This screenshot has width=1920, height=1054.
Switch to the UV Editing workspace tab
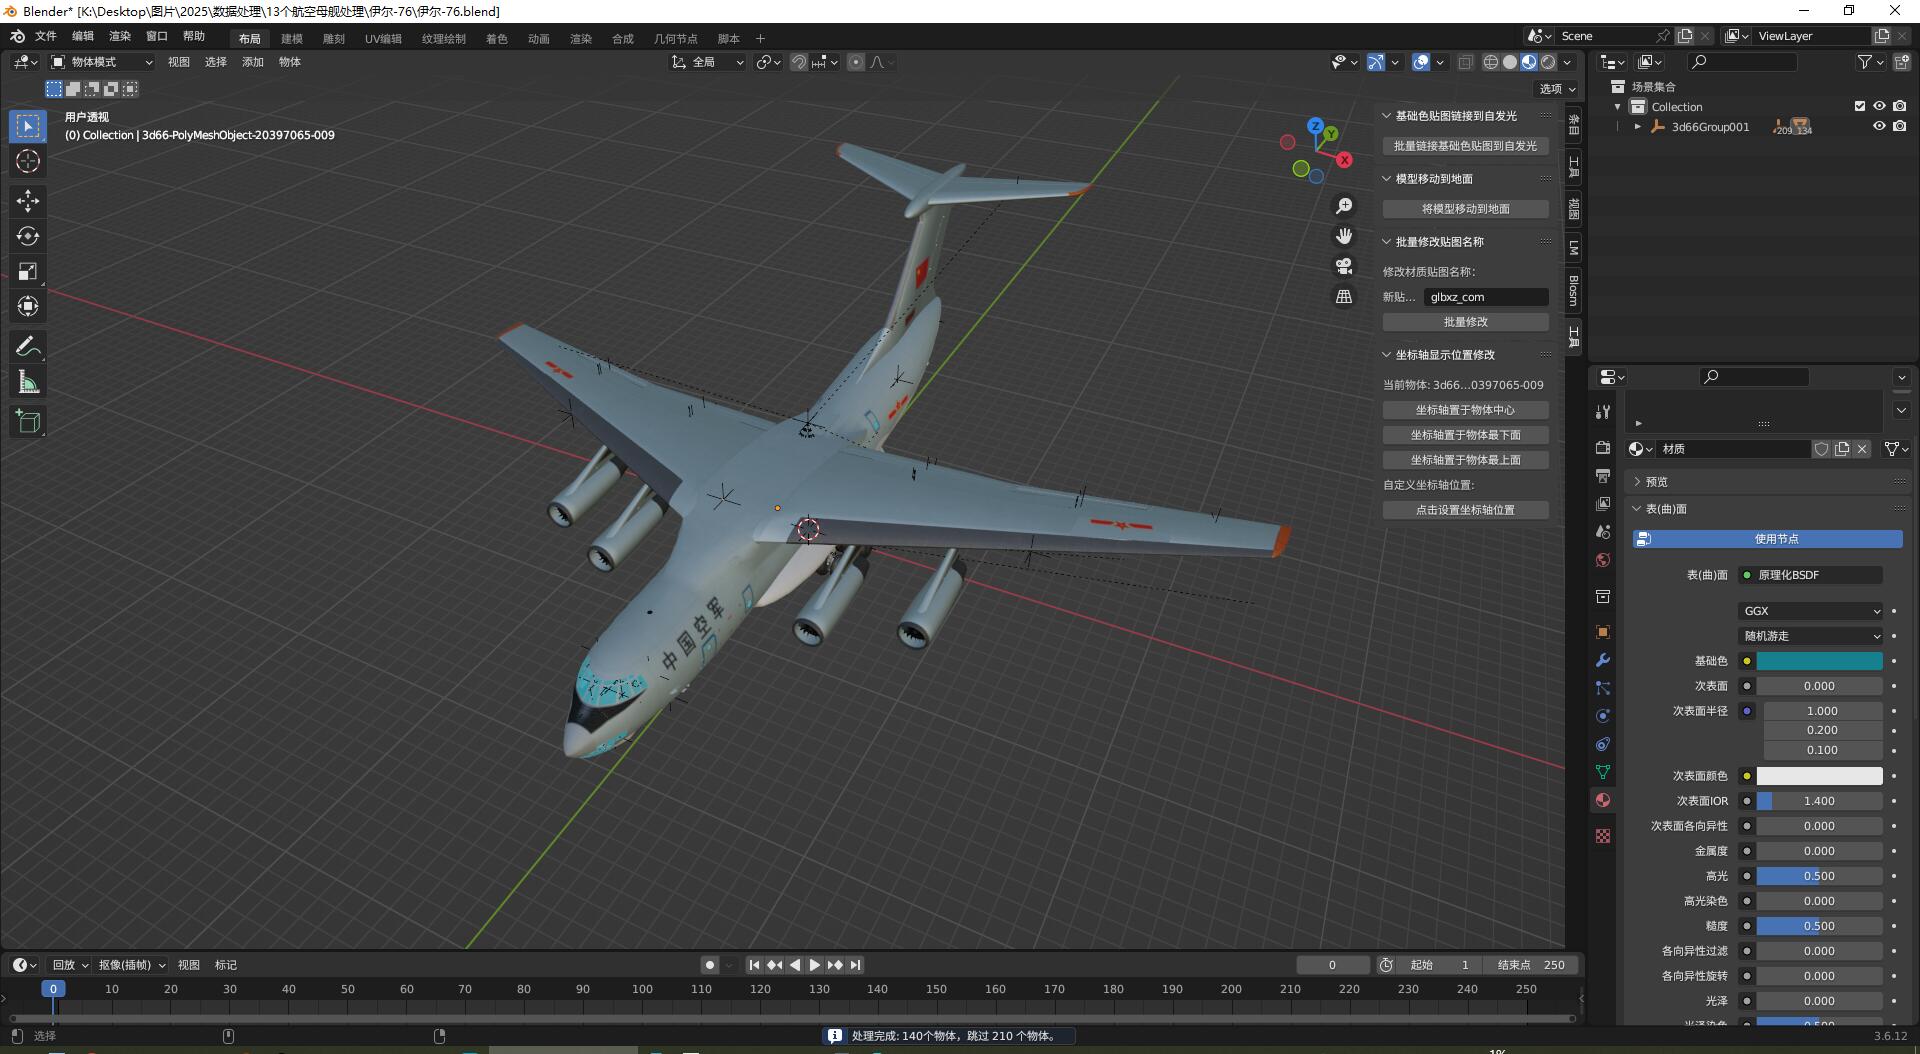[383, 39]
